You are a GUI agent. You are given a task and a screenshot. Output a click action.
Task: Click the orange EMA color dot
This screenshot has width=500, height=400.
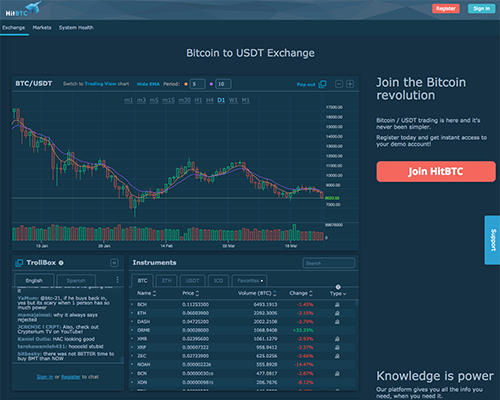186,84
